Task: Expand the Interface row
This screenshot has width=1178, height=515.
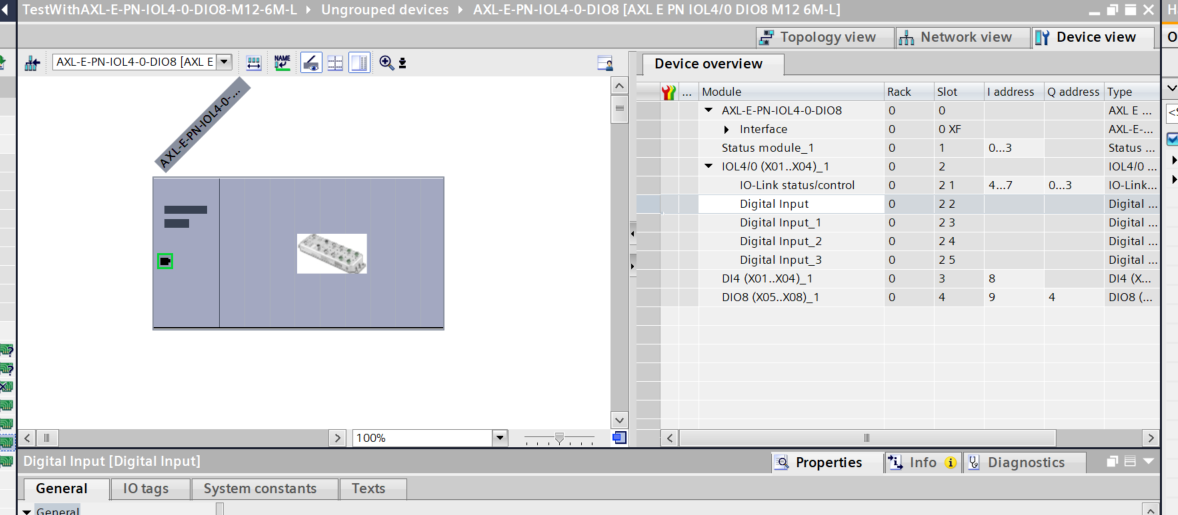Action: 727,130
